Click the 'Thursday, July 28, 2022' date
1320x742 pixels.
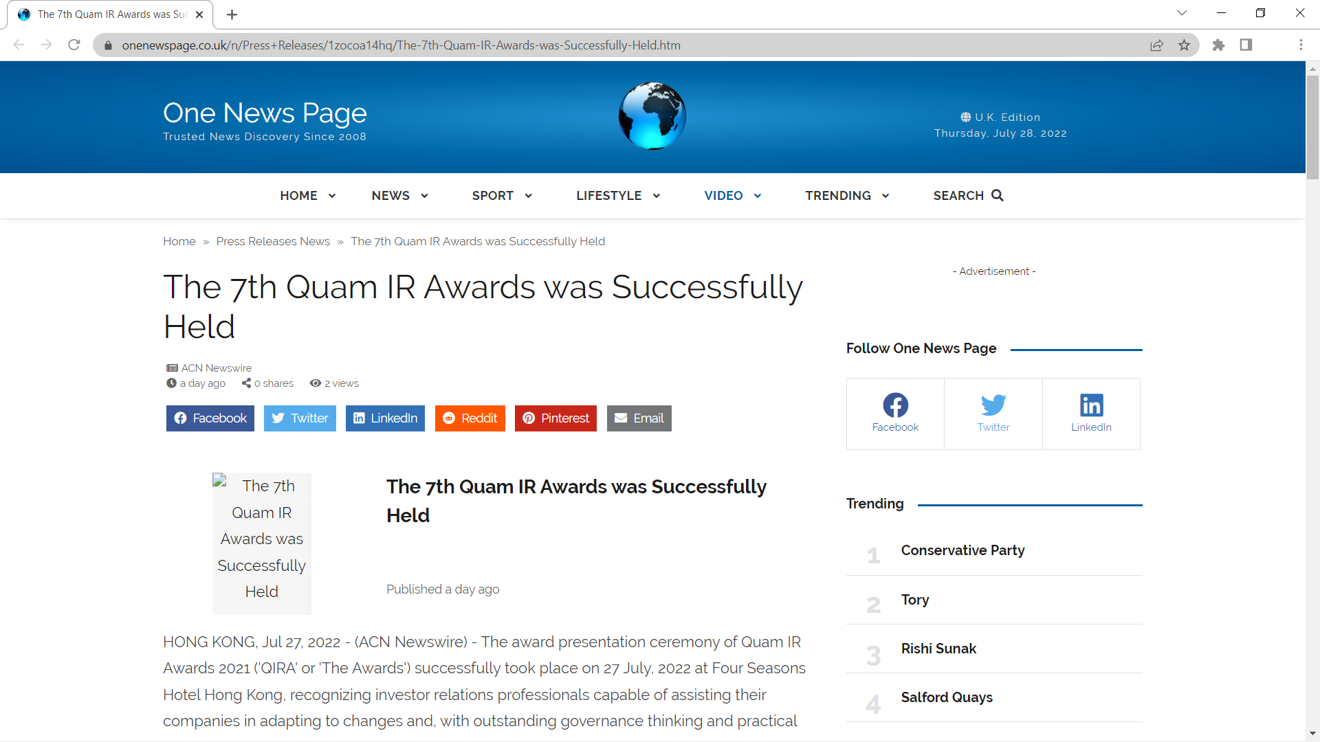[x=1000, y=133]
